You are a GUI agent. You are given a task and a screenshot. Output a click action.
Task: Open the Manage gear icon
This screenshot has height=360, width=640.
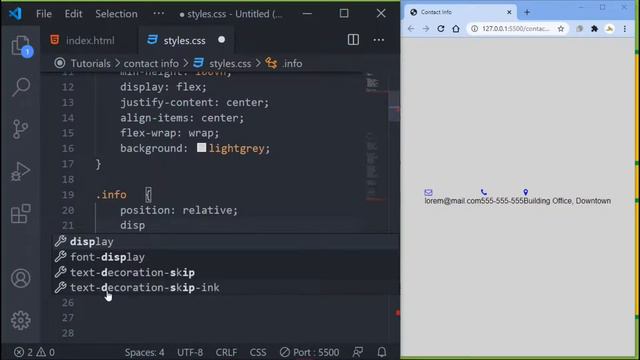(x=21, y=320)
